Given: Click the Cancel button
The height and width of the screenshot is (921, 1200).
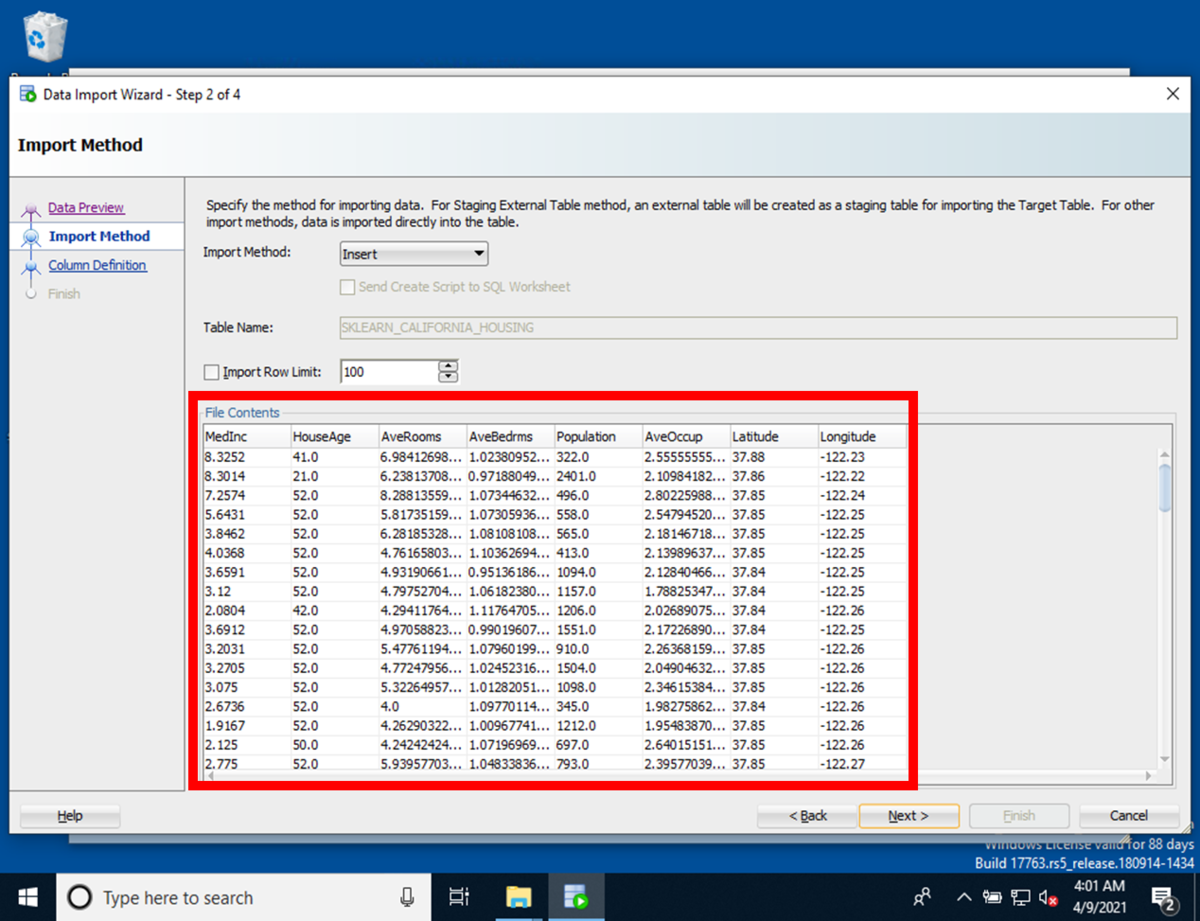Looking at the screenshot, I should [1129, 816].
